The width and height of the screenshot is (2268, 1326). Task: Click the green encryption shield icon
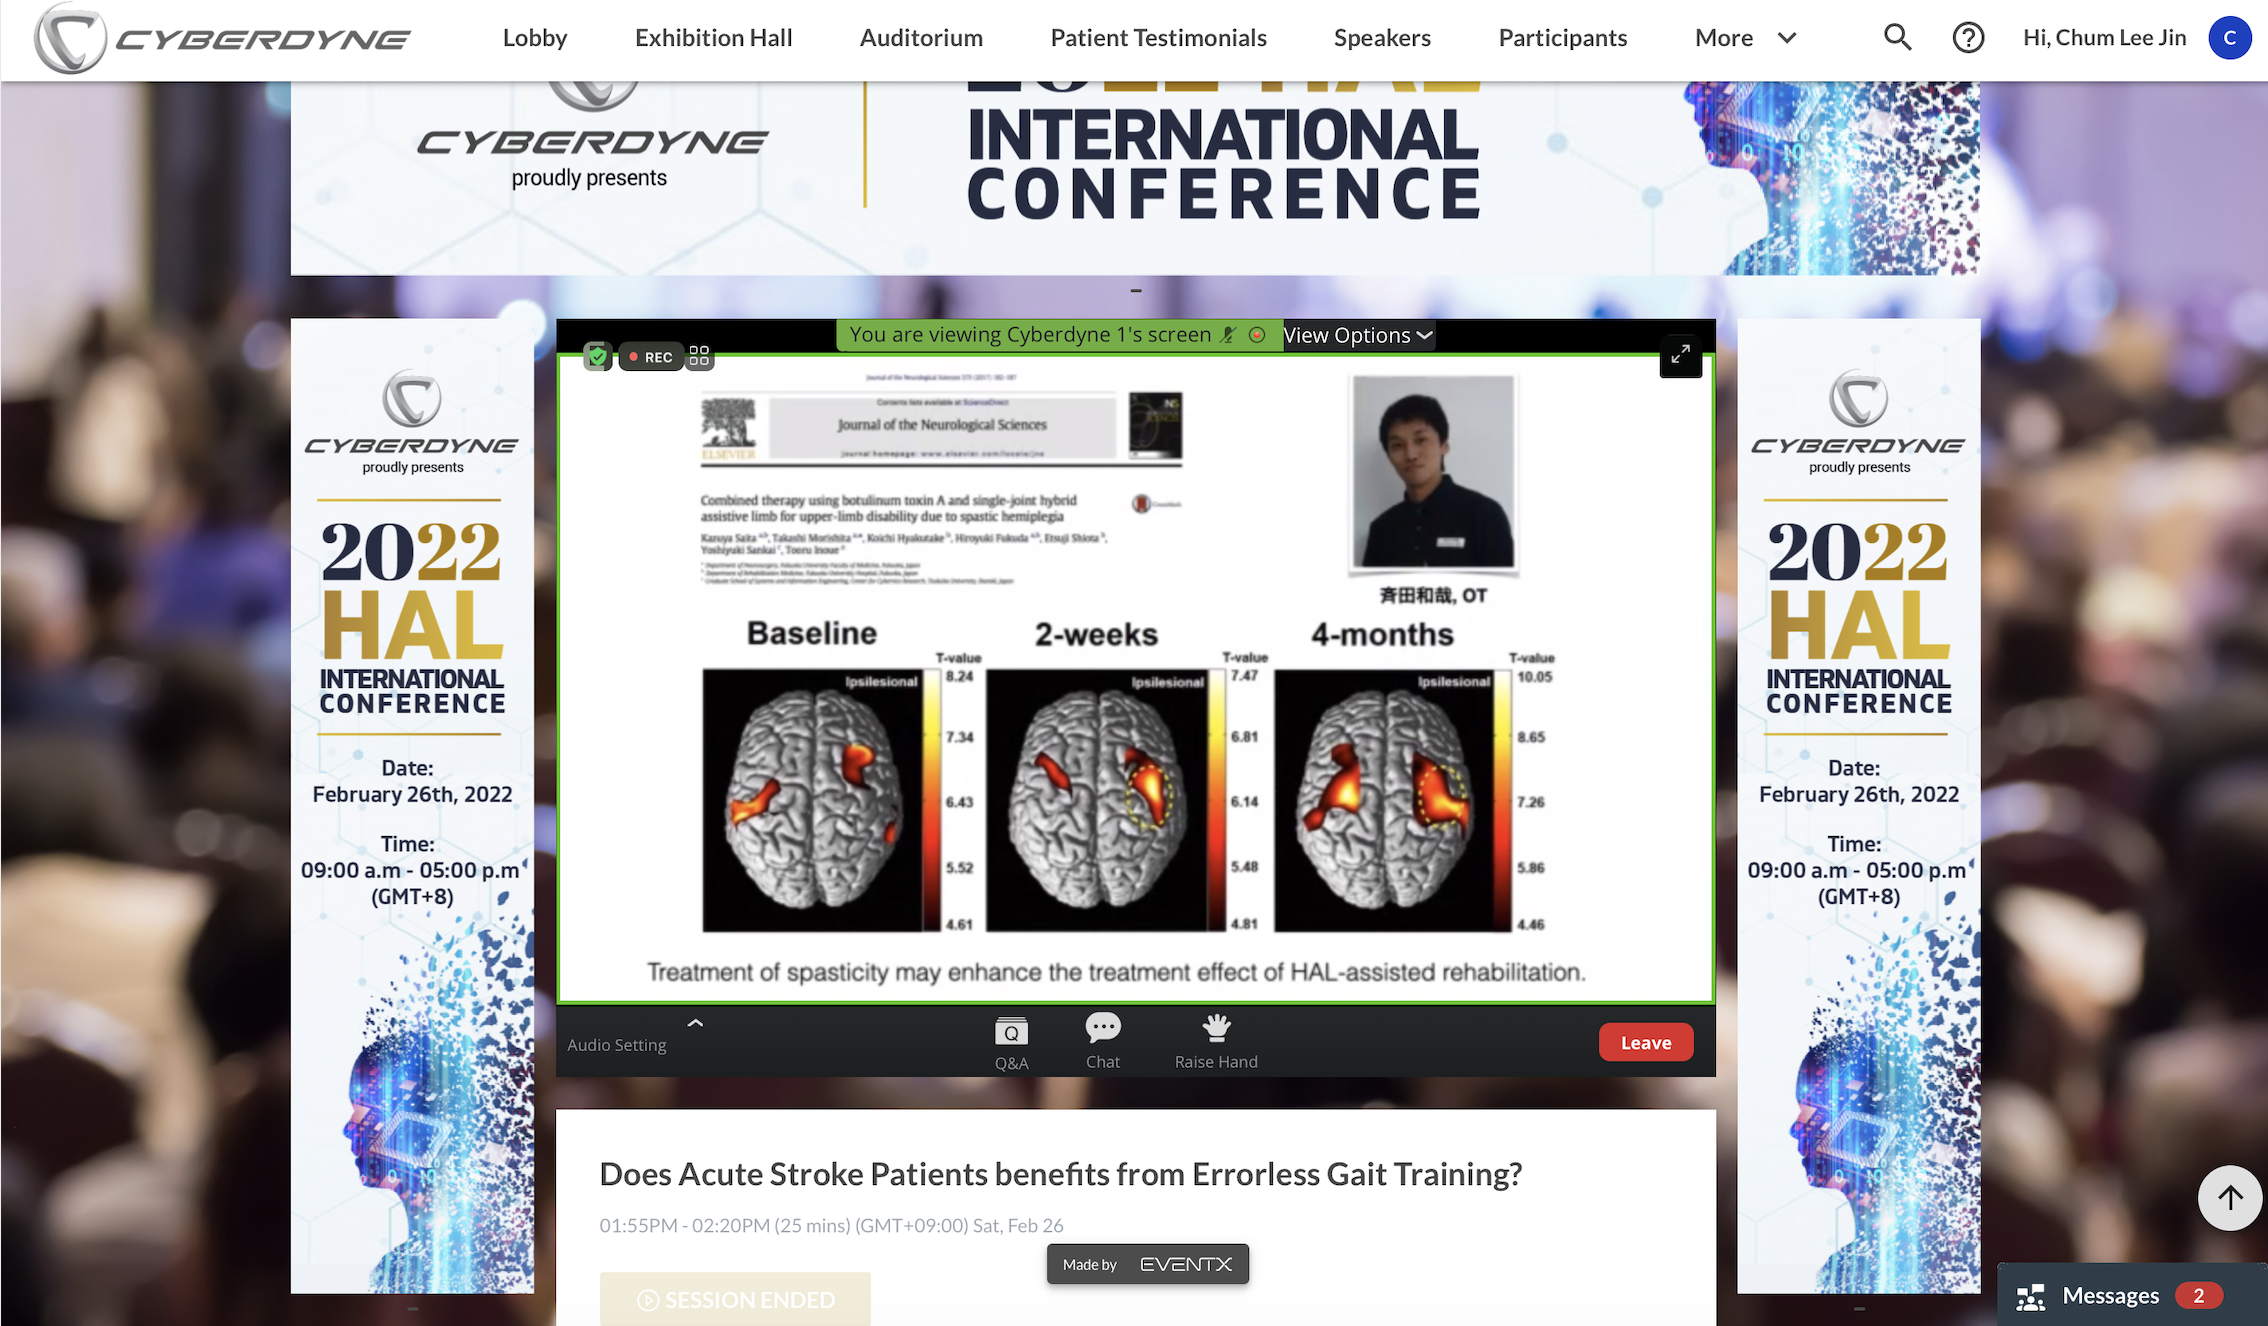click(x=597, y=356)
